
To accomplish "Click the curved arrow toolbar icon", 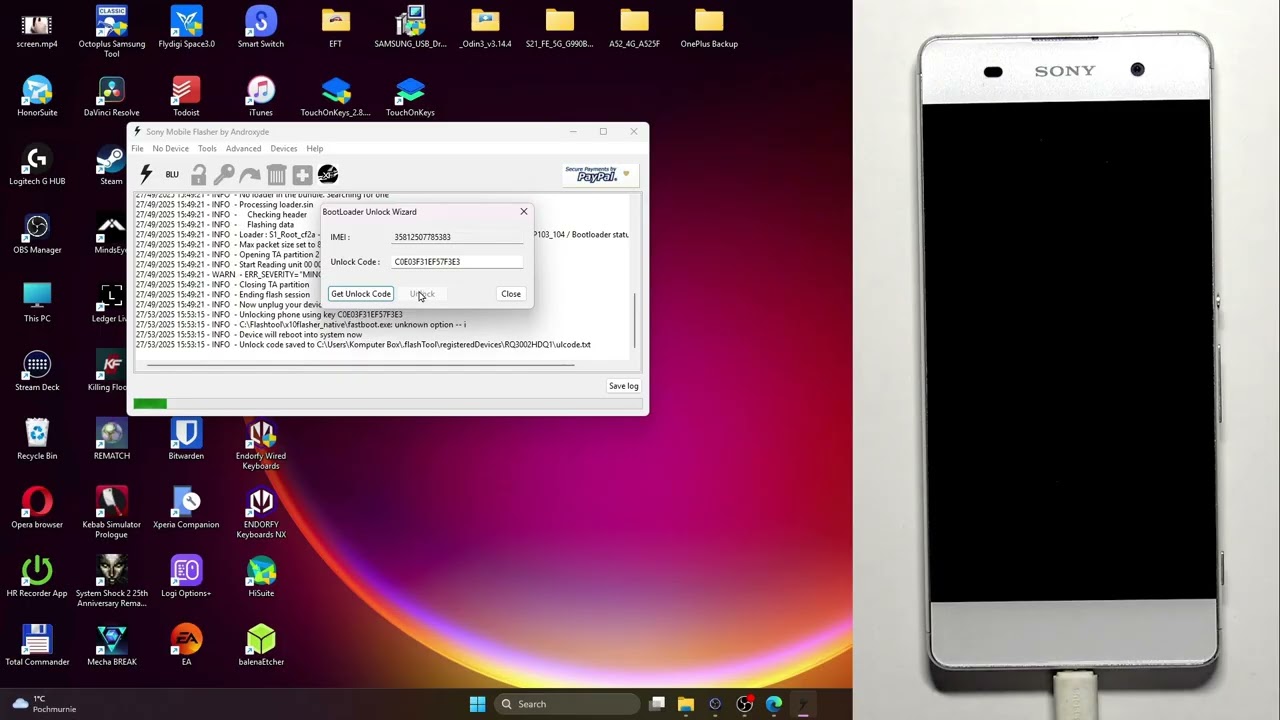I will (x=250, y=175).
